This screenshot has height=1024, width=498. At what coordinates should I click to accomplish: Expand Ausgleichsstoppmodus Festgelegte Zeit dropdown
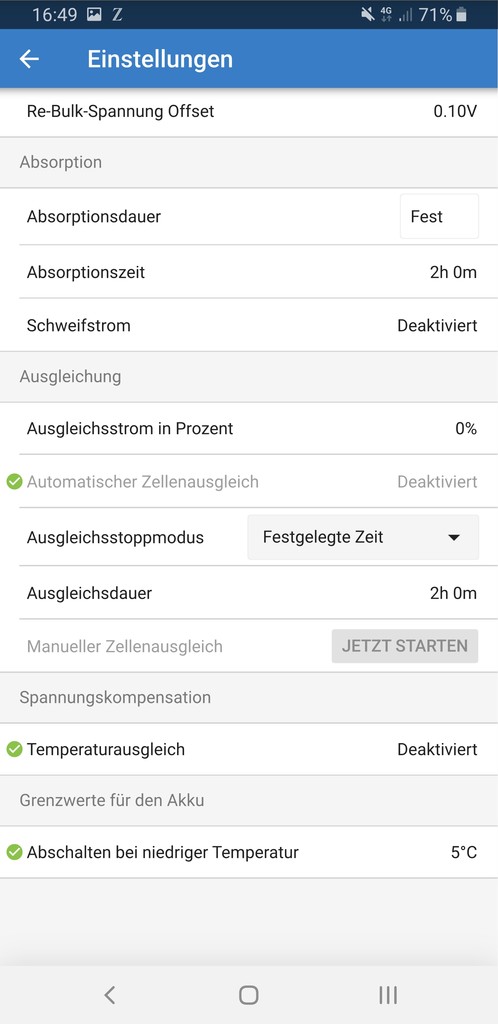pos(363,537)
